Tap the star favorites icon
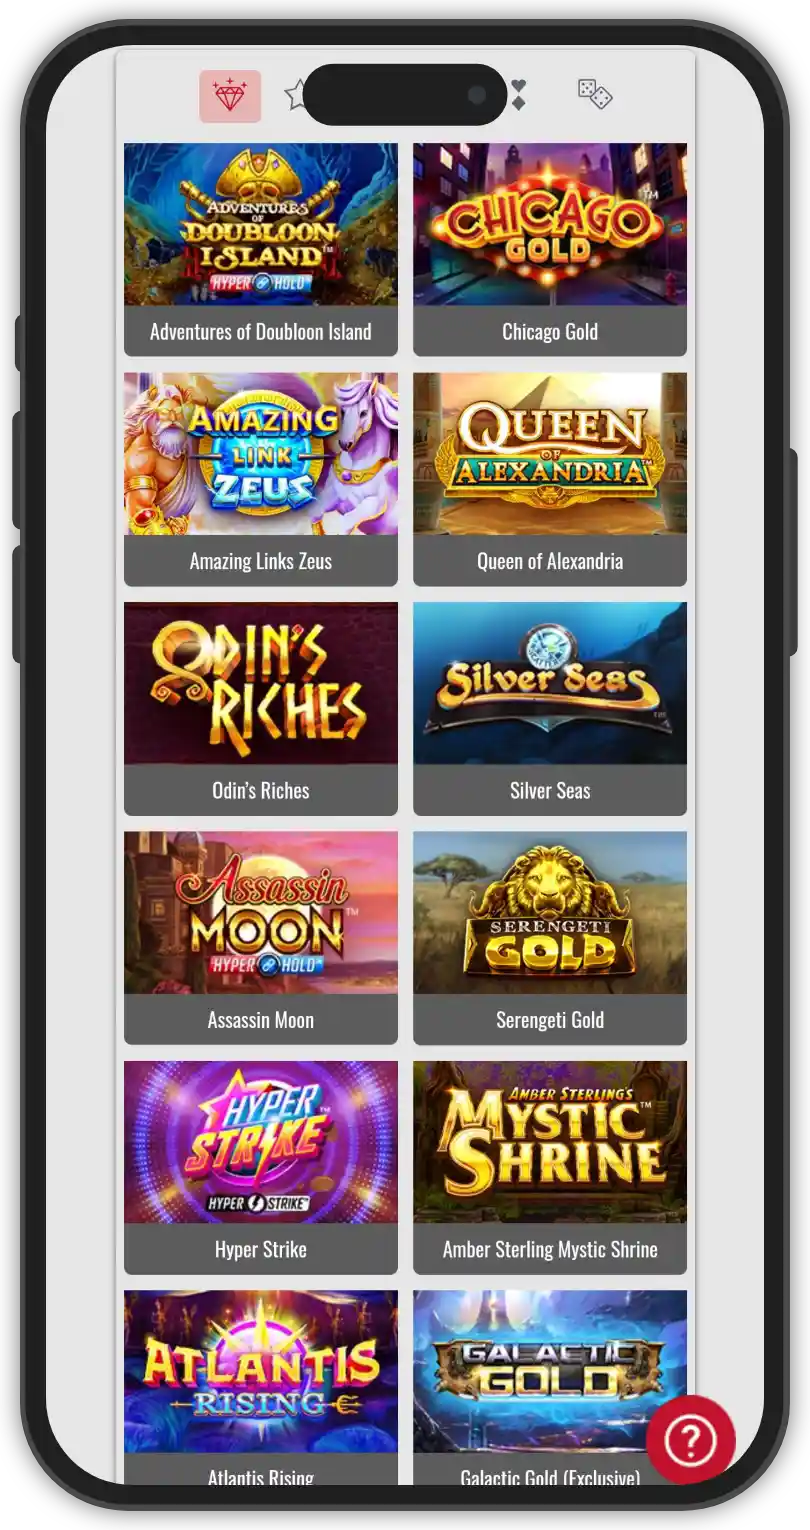 pyautogui.click(x=296, y=96)
